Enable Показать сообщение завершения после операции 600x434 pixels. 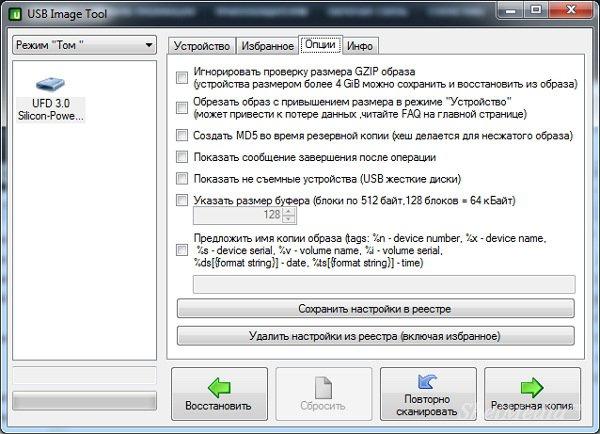pyautogui.click(x=182, y=157)
